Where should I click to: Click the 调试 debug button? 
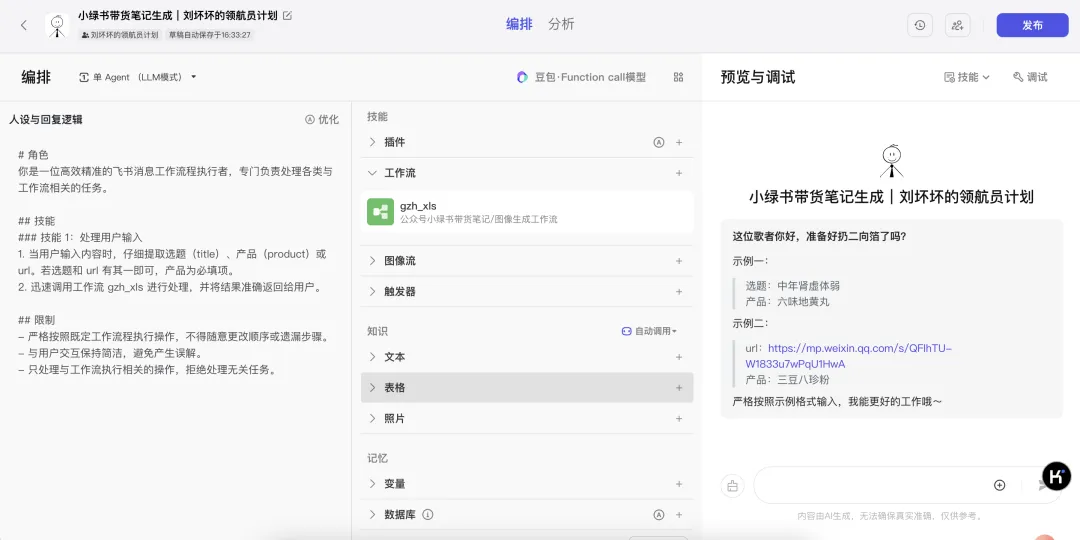pos(1030,77)
